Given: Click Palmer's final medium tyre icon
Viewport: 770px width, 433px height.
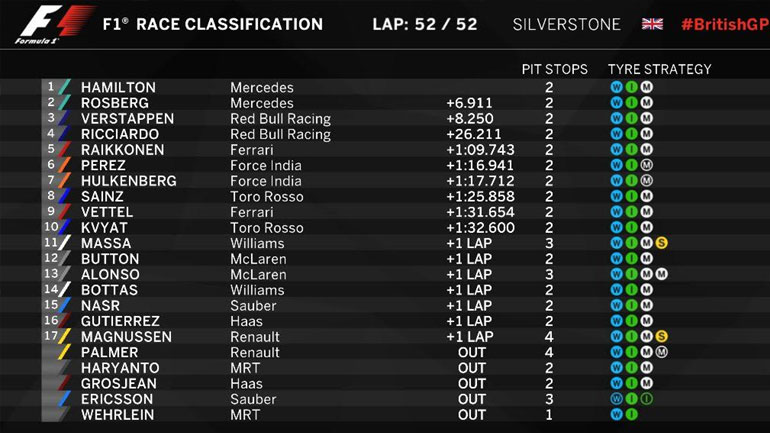Looking at the screenshot, I should [662, 353].
